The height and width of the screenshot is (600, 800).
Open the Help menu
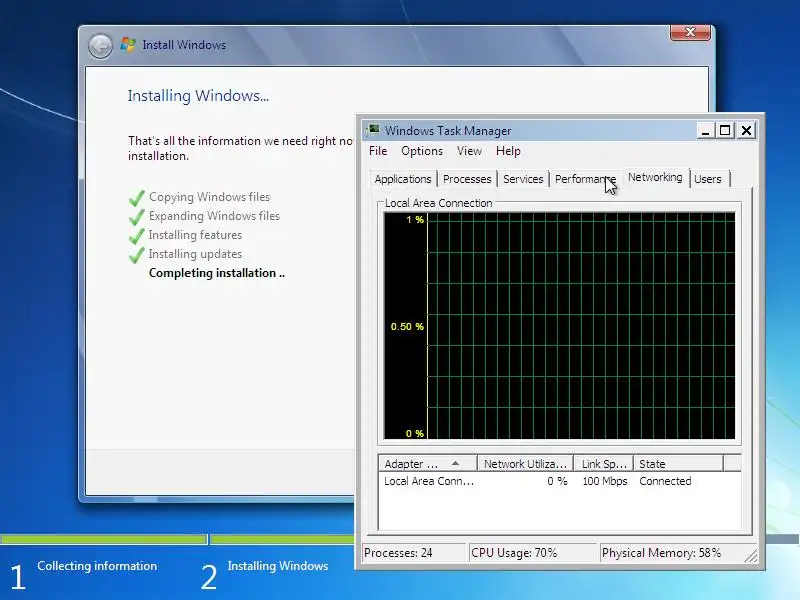pos(508,151)
